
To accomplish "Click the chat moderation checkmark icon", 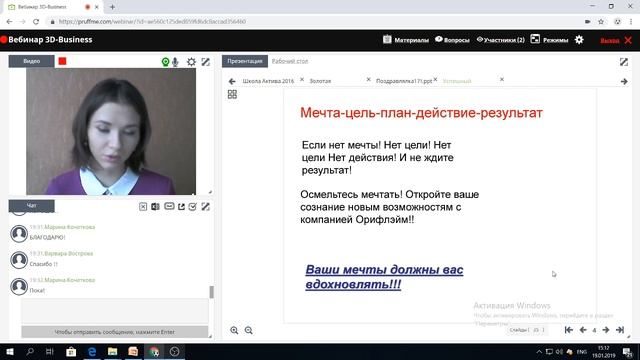I will [x=193, y=207].
